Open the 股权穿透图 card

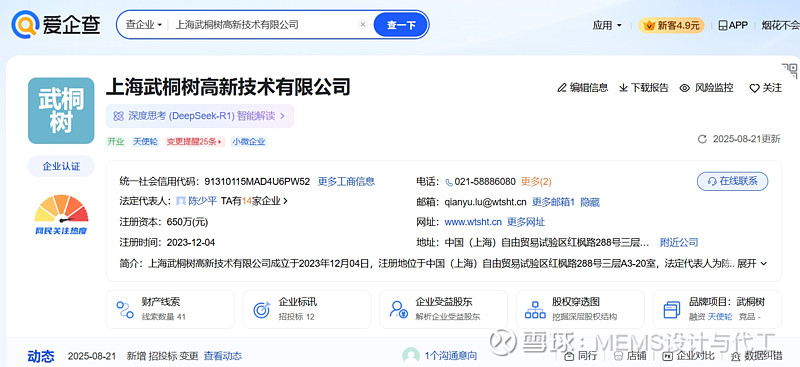coord(580,309)
